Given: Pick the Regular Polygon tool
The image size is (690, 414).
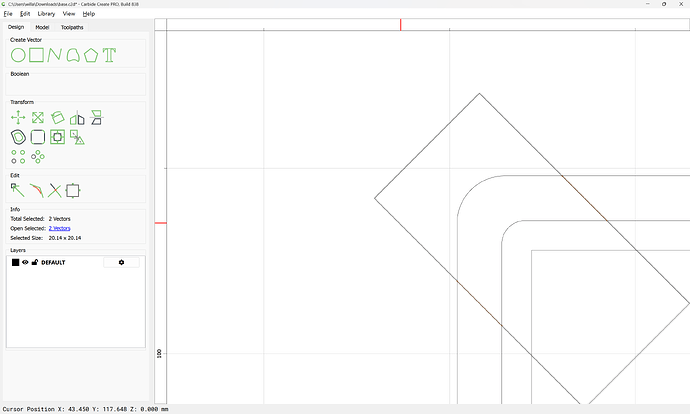Looking at the screenshot, I should click(x=91, y=55).
